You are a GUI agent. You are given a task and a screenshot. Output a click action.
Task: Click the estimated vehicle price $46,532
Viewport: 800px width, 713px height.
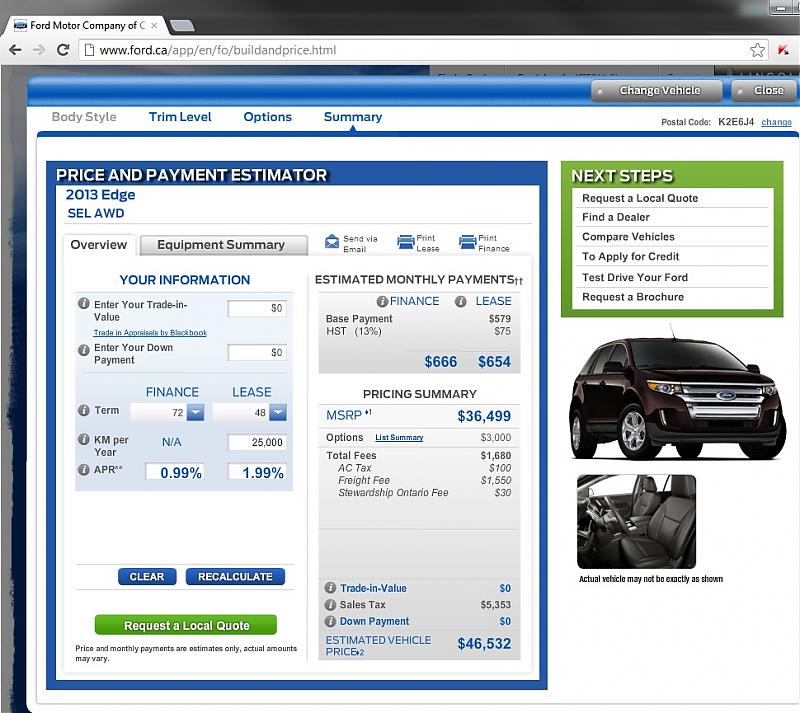point(484,644)
